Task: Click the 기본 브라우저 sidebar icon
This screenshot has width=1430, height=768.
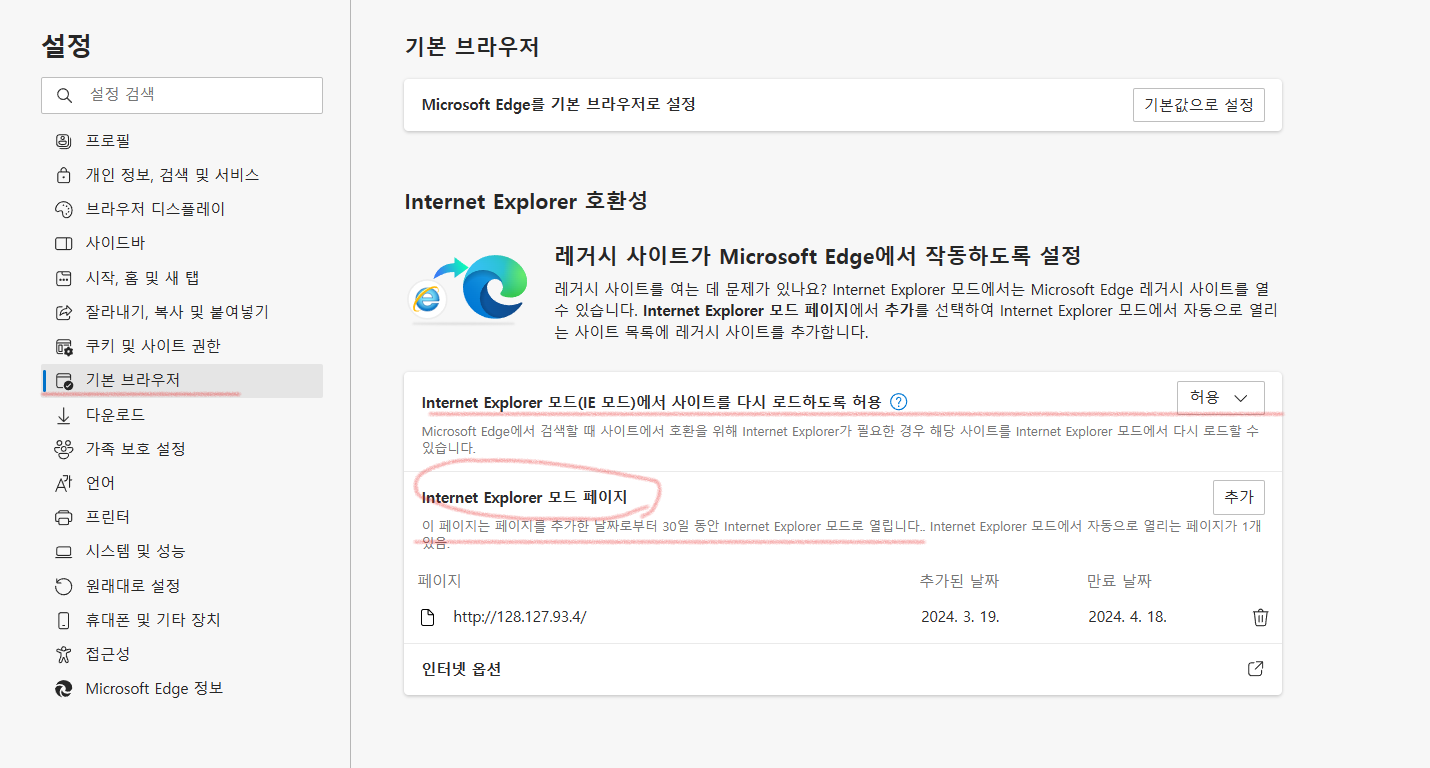Action: (64, 380)
